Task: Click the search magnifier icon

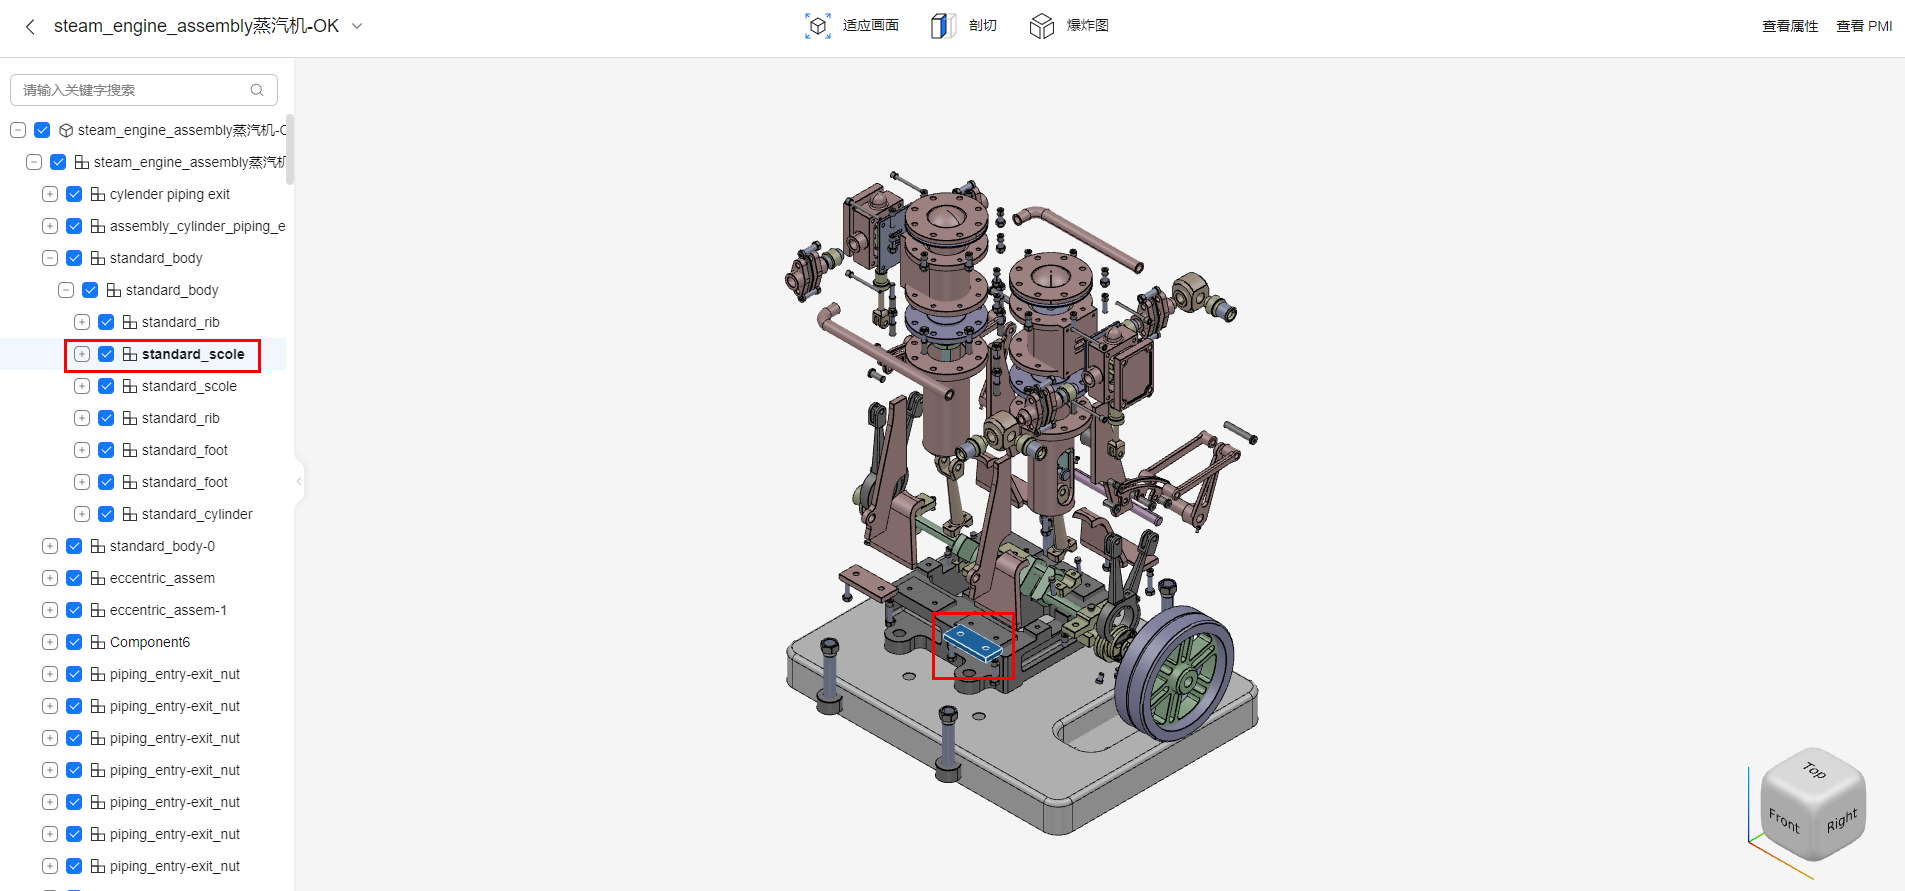Action: (257, 90)
